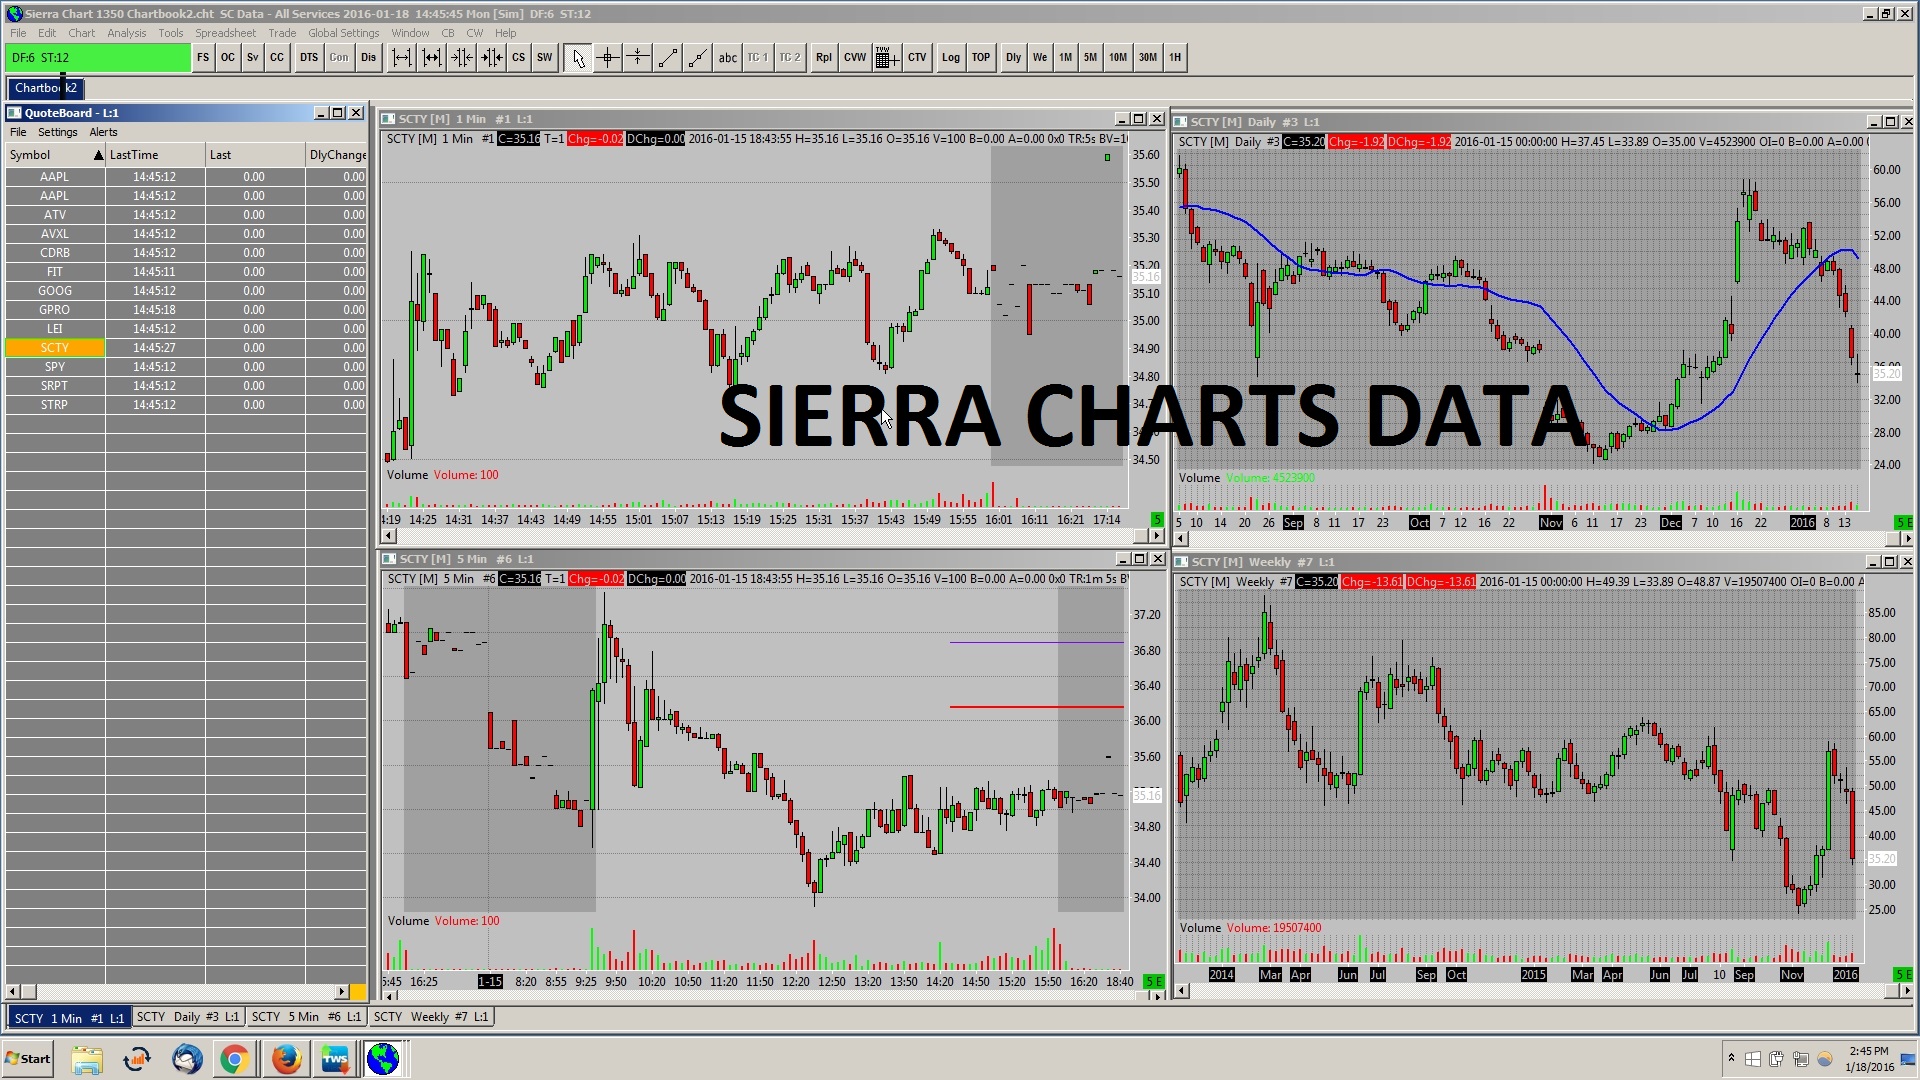Viewport: 1920px width, 1080px height.
Task: Click the compress bar spacing icon
Action: pos(461,58)
